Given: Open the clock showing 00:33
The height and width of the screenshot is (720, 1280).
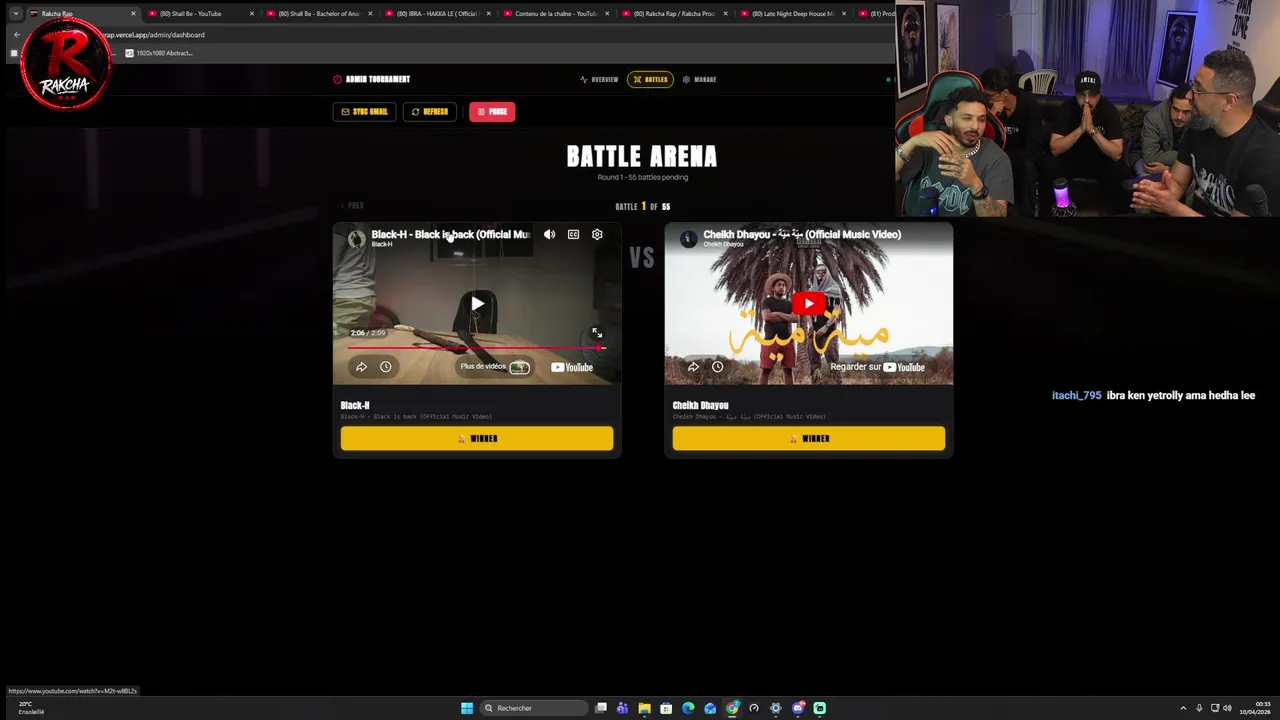Looking at the screenshot, I should click(x=1255, y=708).
